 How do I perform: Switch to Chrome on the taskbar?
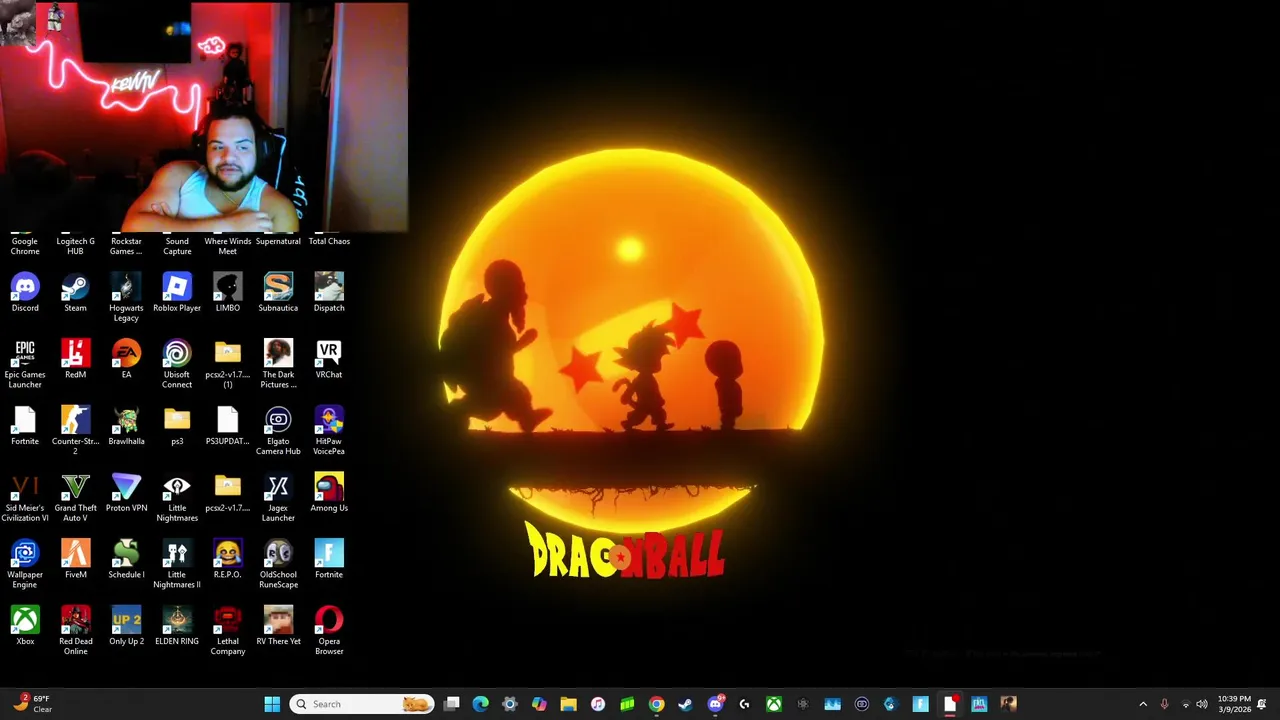point(656,704)
